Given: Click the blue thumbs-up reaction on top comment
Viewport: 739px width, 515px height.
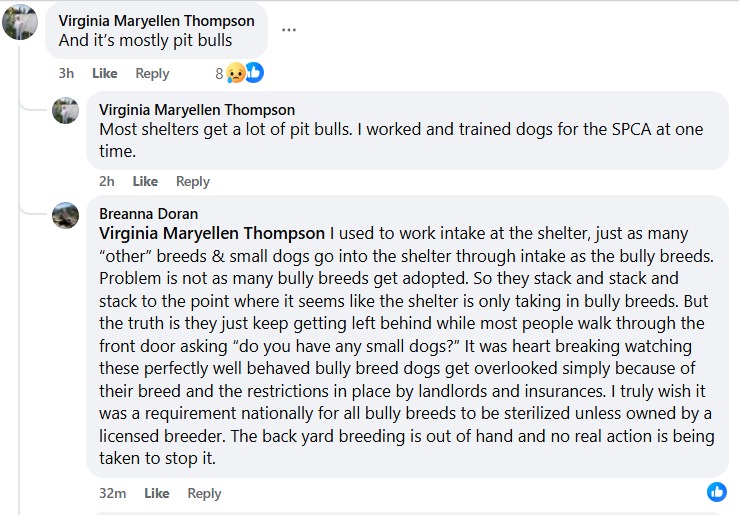Looking at the screenshot, I should [x=254, y=72].
